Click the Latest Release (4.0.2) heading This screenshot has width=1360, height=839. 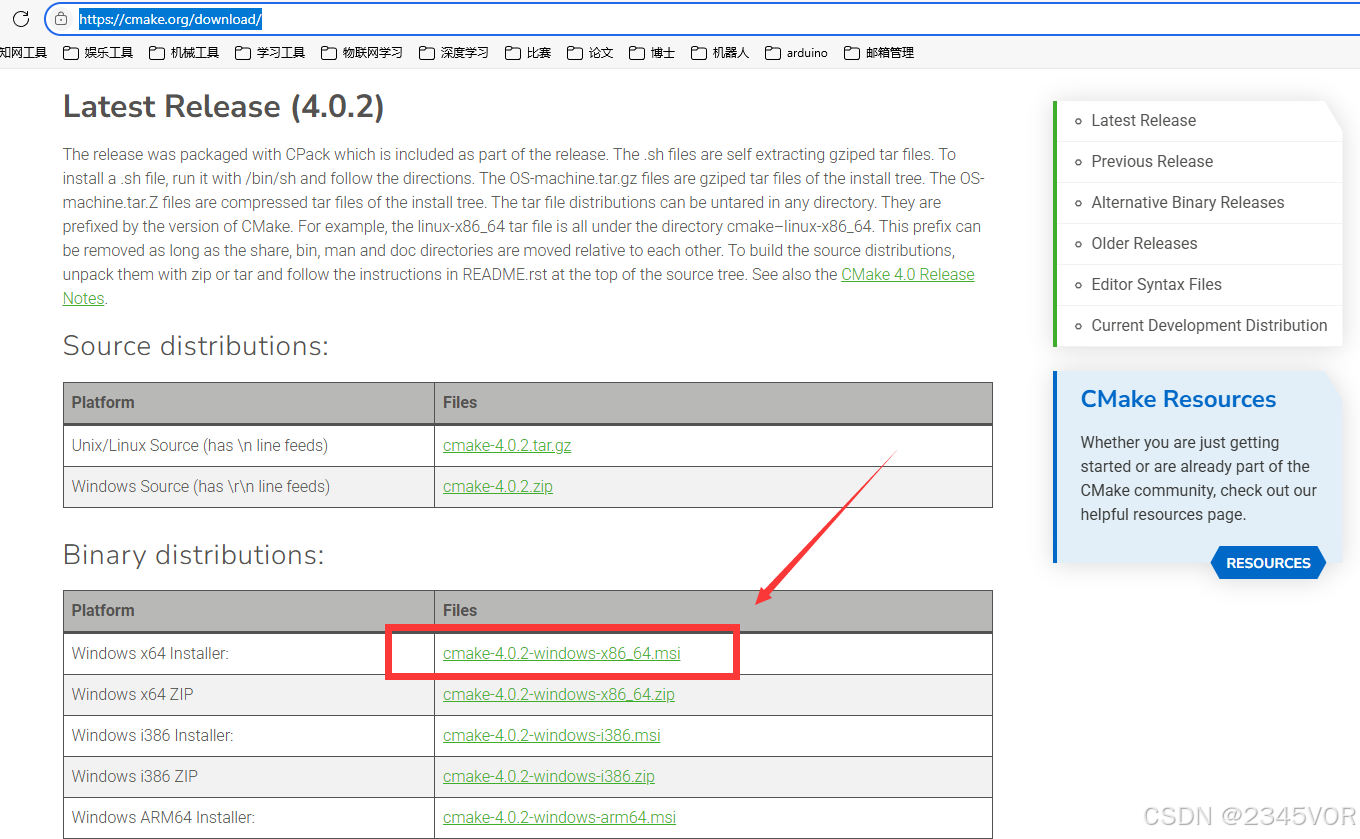pos(224,107)
